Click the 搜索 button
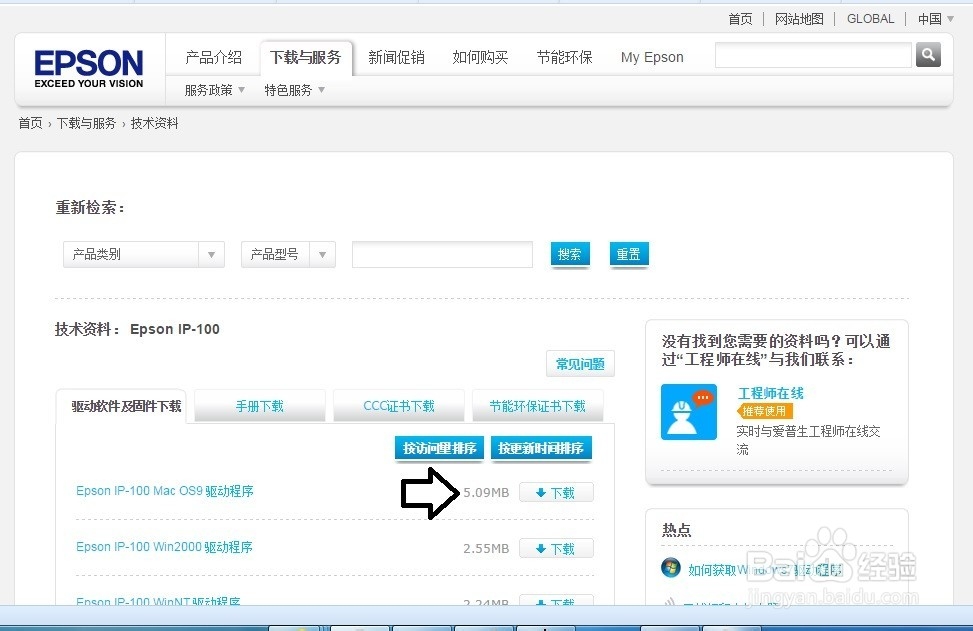973x631 pixels. tap(570, 254)
